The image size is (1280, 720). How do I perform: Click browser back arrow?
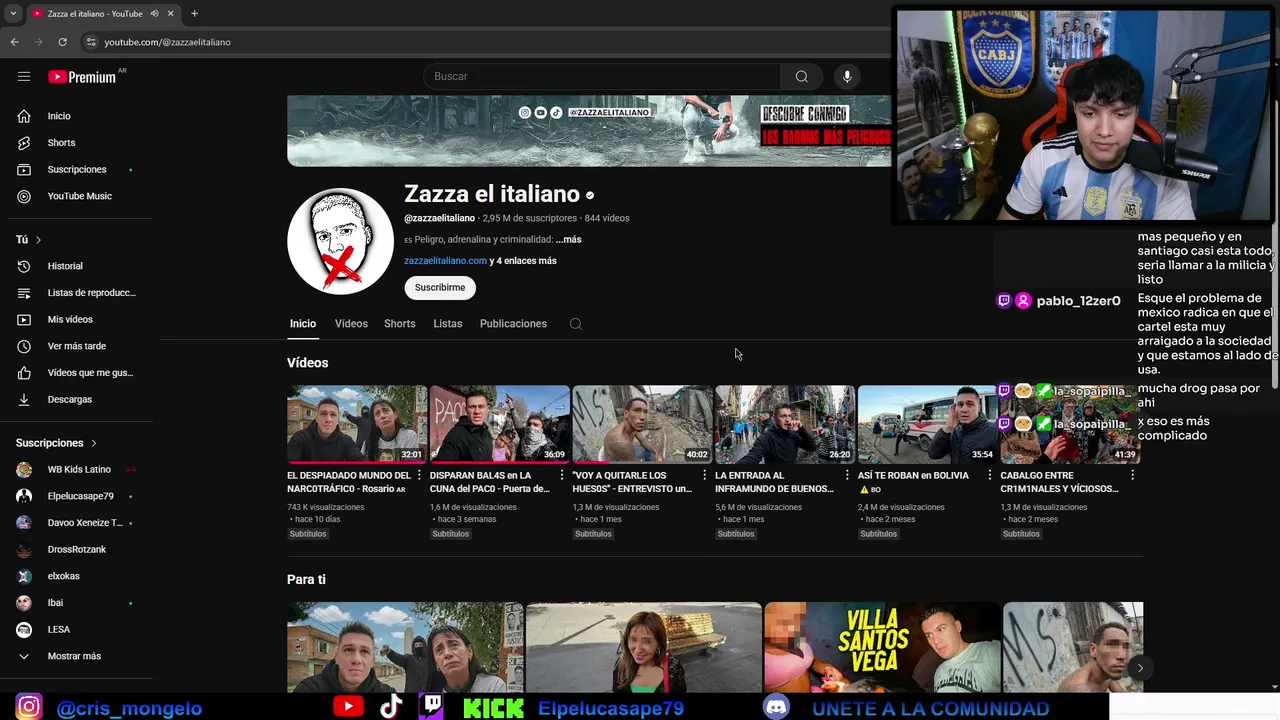click(14, 42)
